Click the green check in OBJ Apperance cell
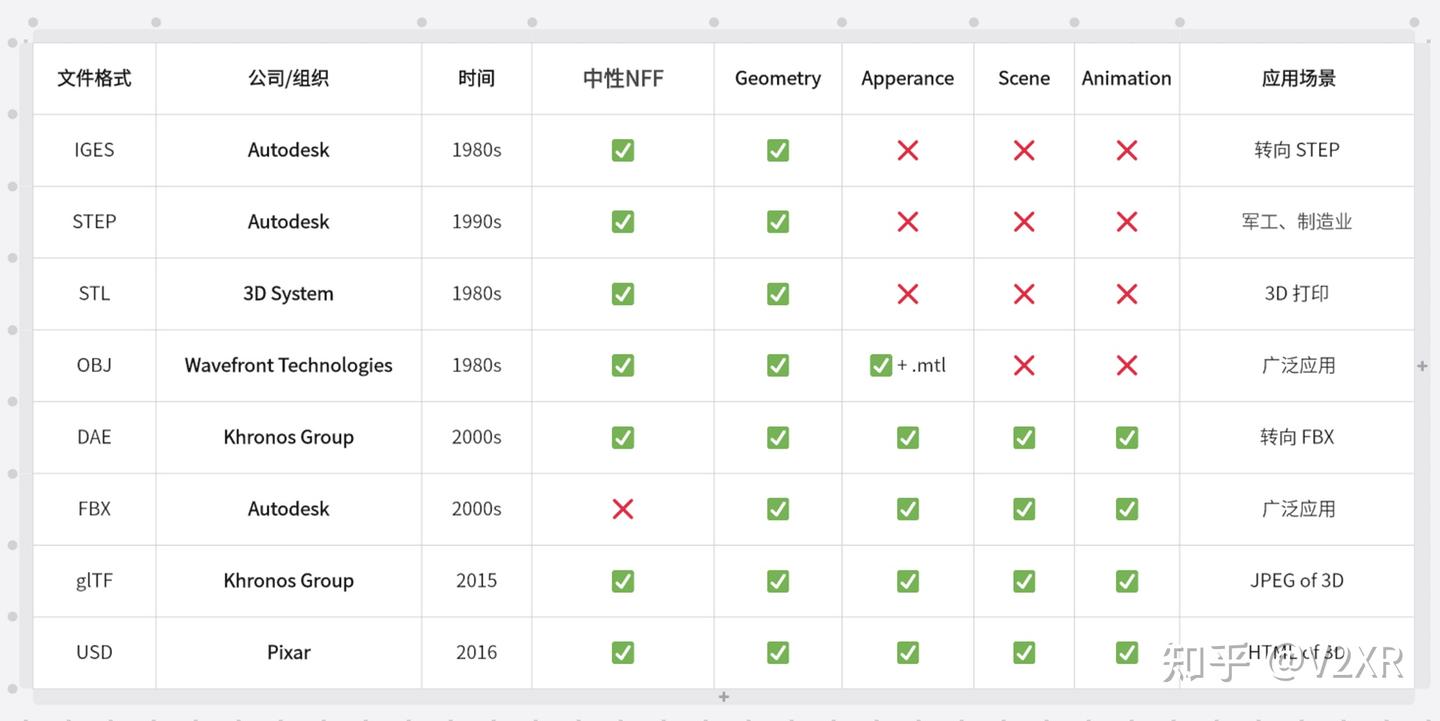The image size is (1440, 721). (x=881, y=365)
